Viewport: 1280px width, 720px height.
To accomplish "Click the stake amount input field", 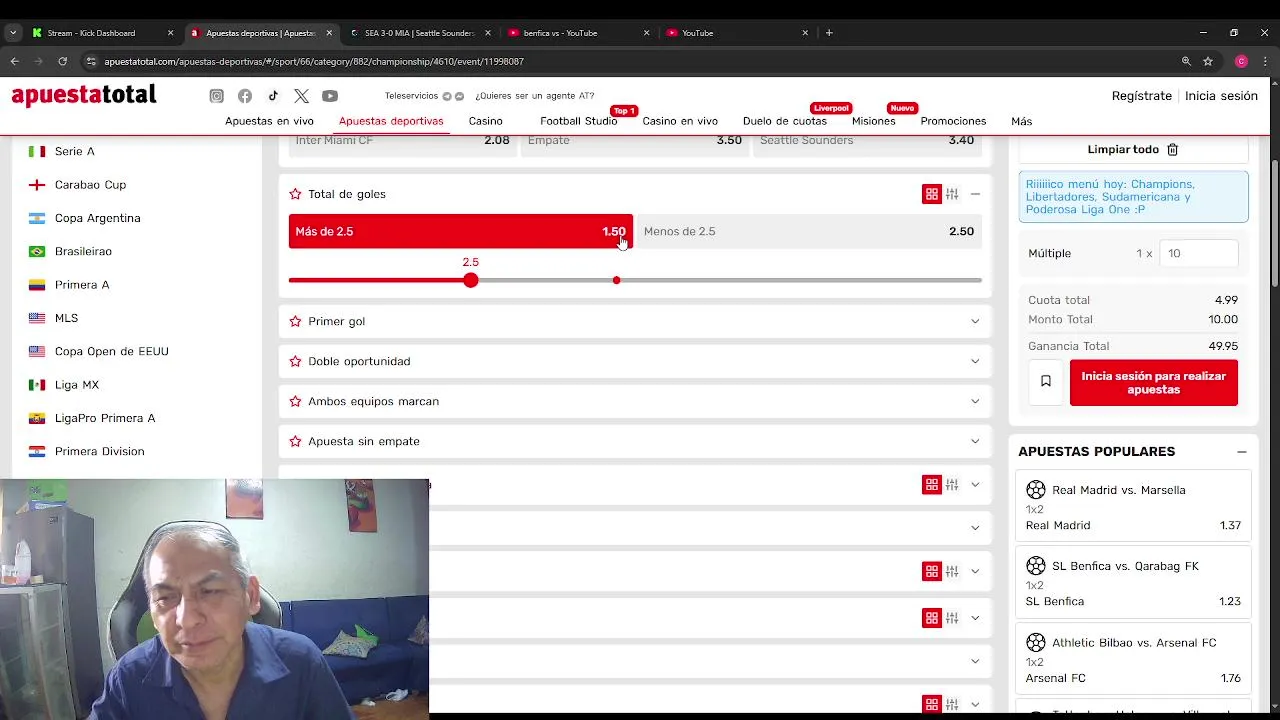I will (x=1198, y=253).
